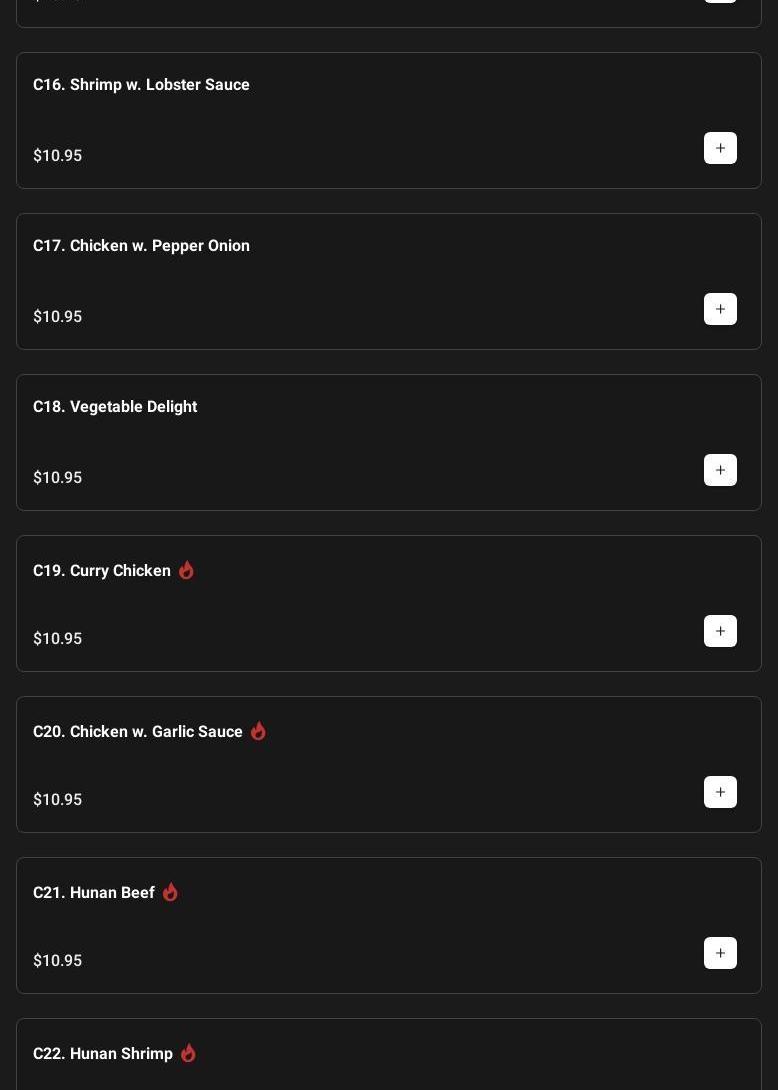Click spicy flame icon next to Curry Chicken
Screen dimensions: 778x1090
(x=186, y=570)
